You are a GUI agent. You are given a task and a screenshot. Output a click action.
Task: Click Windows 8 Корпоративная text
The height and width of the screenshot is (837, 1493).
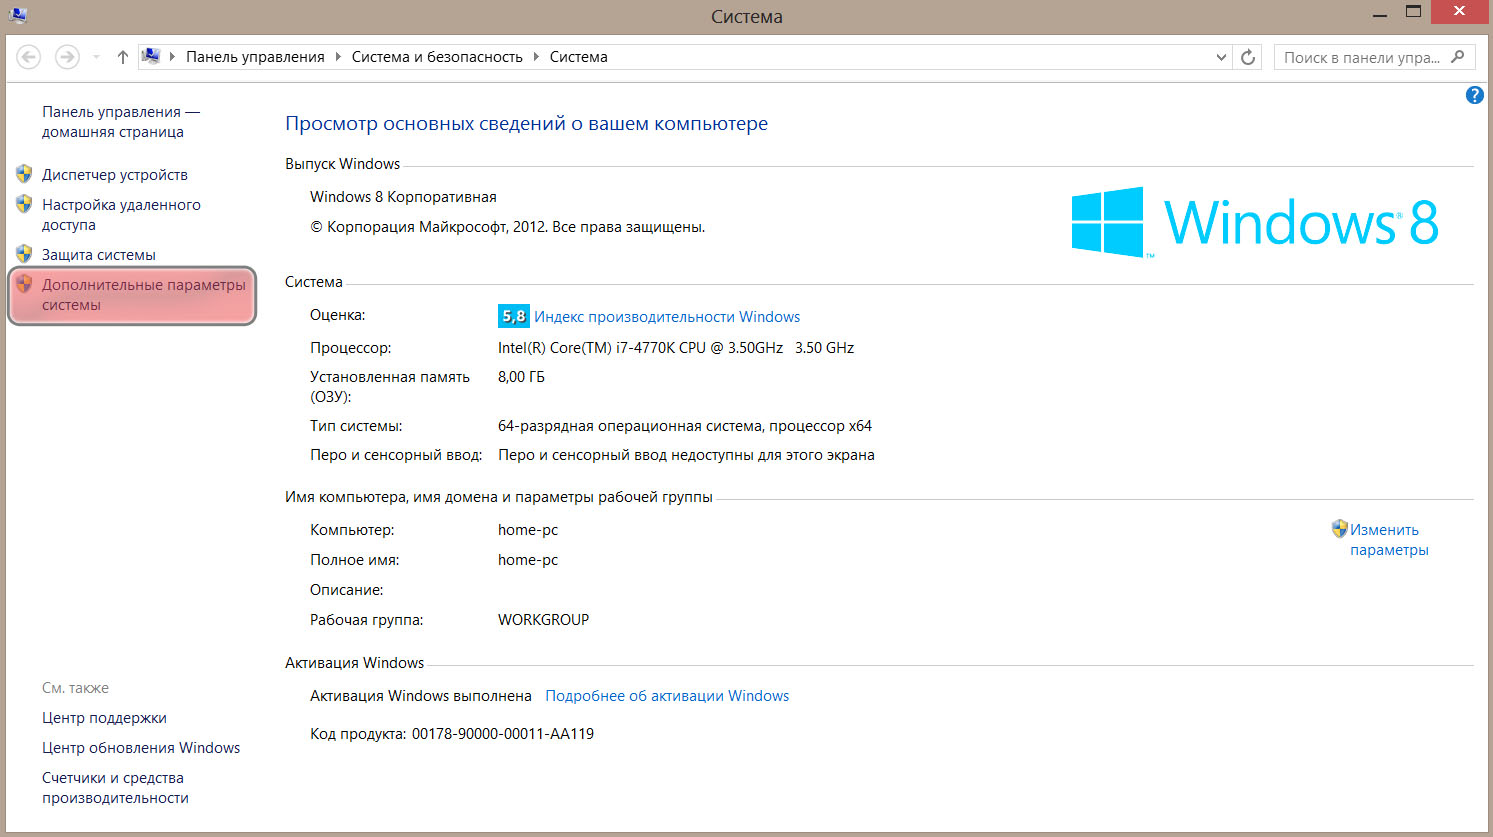403,197
